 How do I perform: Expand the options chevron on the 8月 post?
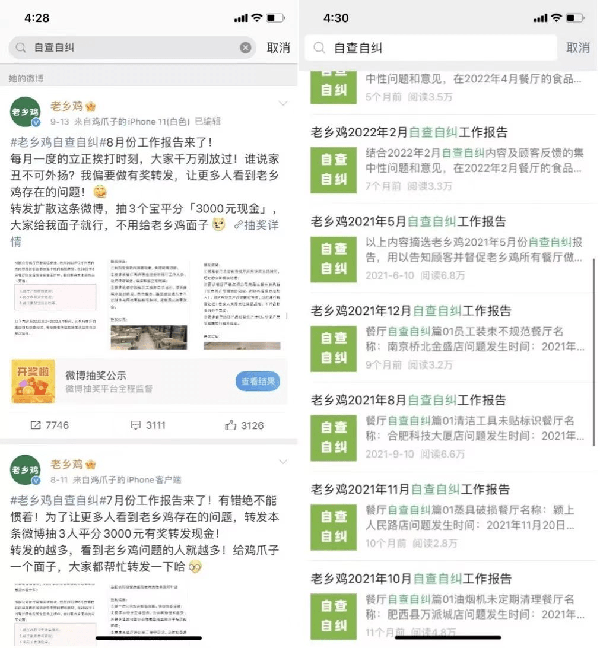tap(283, 103)
